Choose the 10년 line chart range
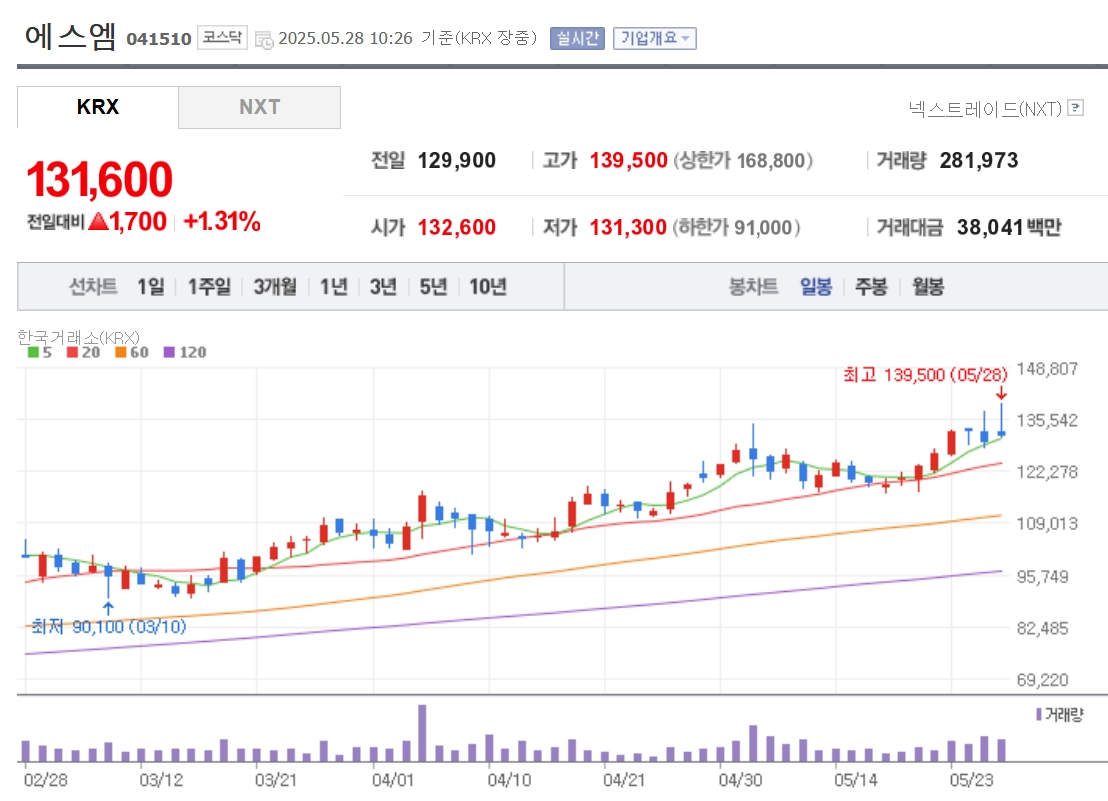1108x801 pixels. 488,287
